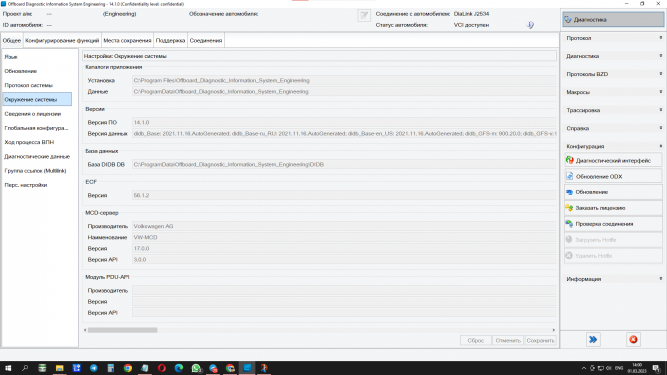Open WhatsApp from the taskbar
Screen dimensions: 667x375
(x=196, y=368)
